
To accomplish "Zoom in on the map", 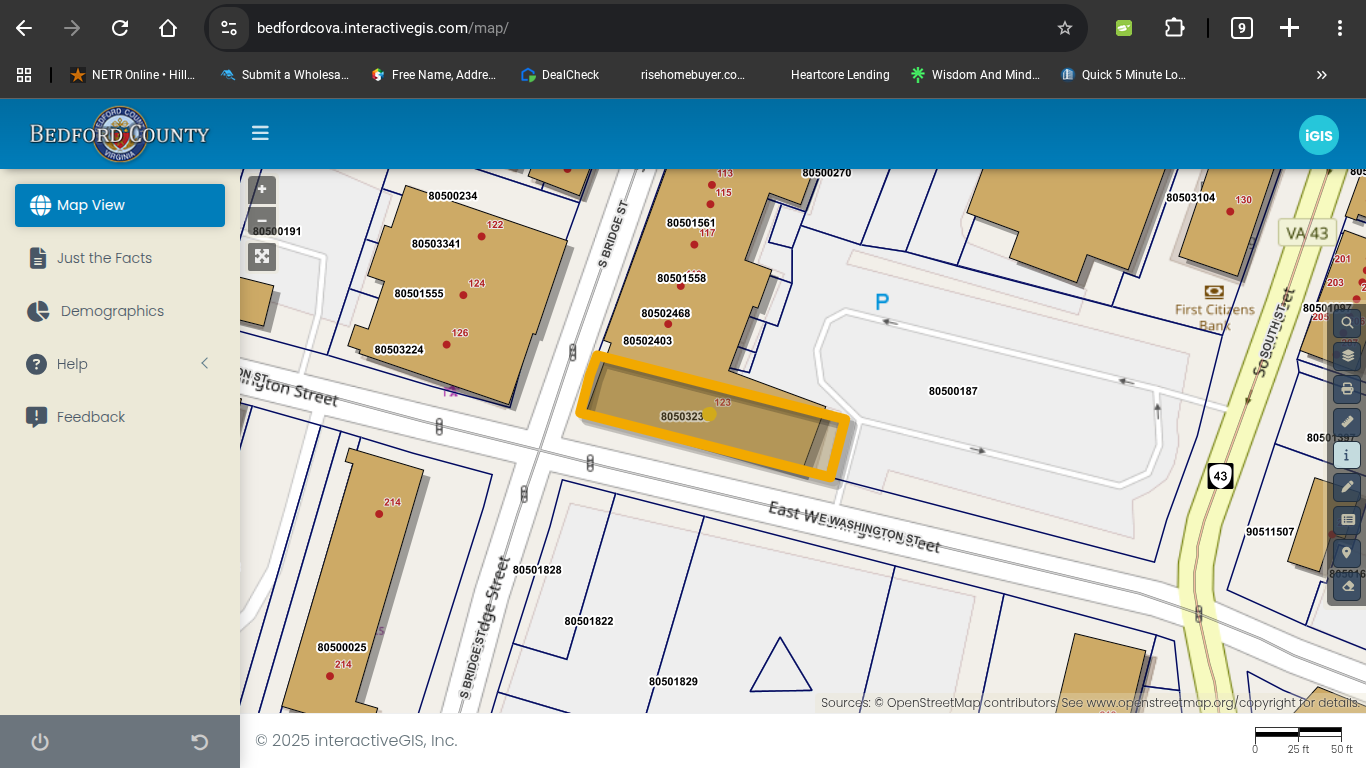I will coord(262,190).
